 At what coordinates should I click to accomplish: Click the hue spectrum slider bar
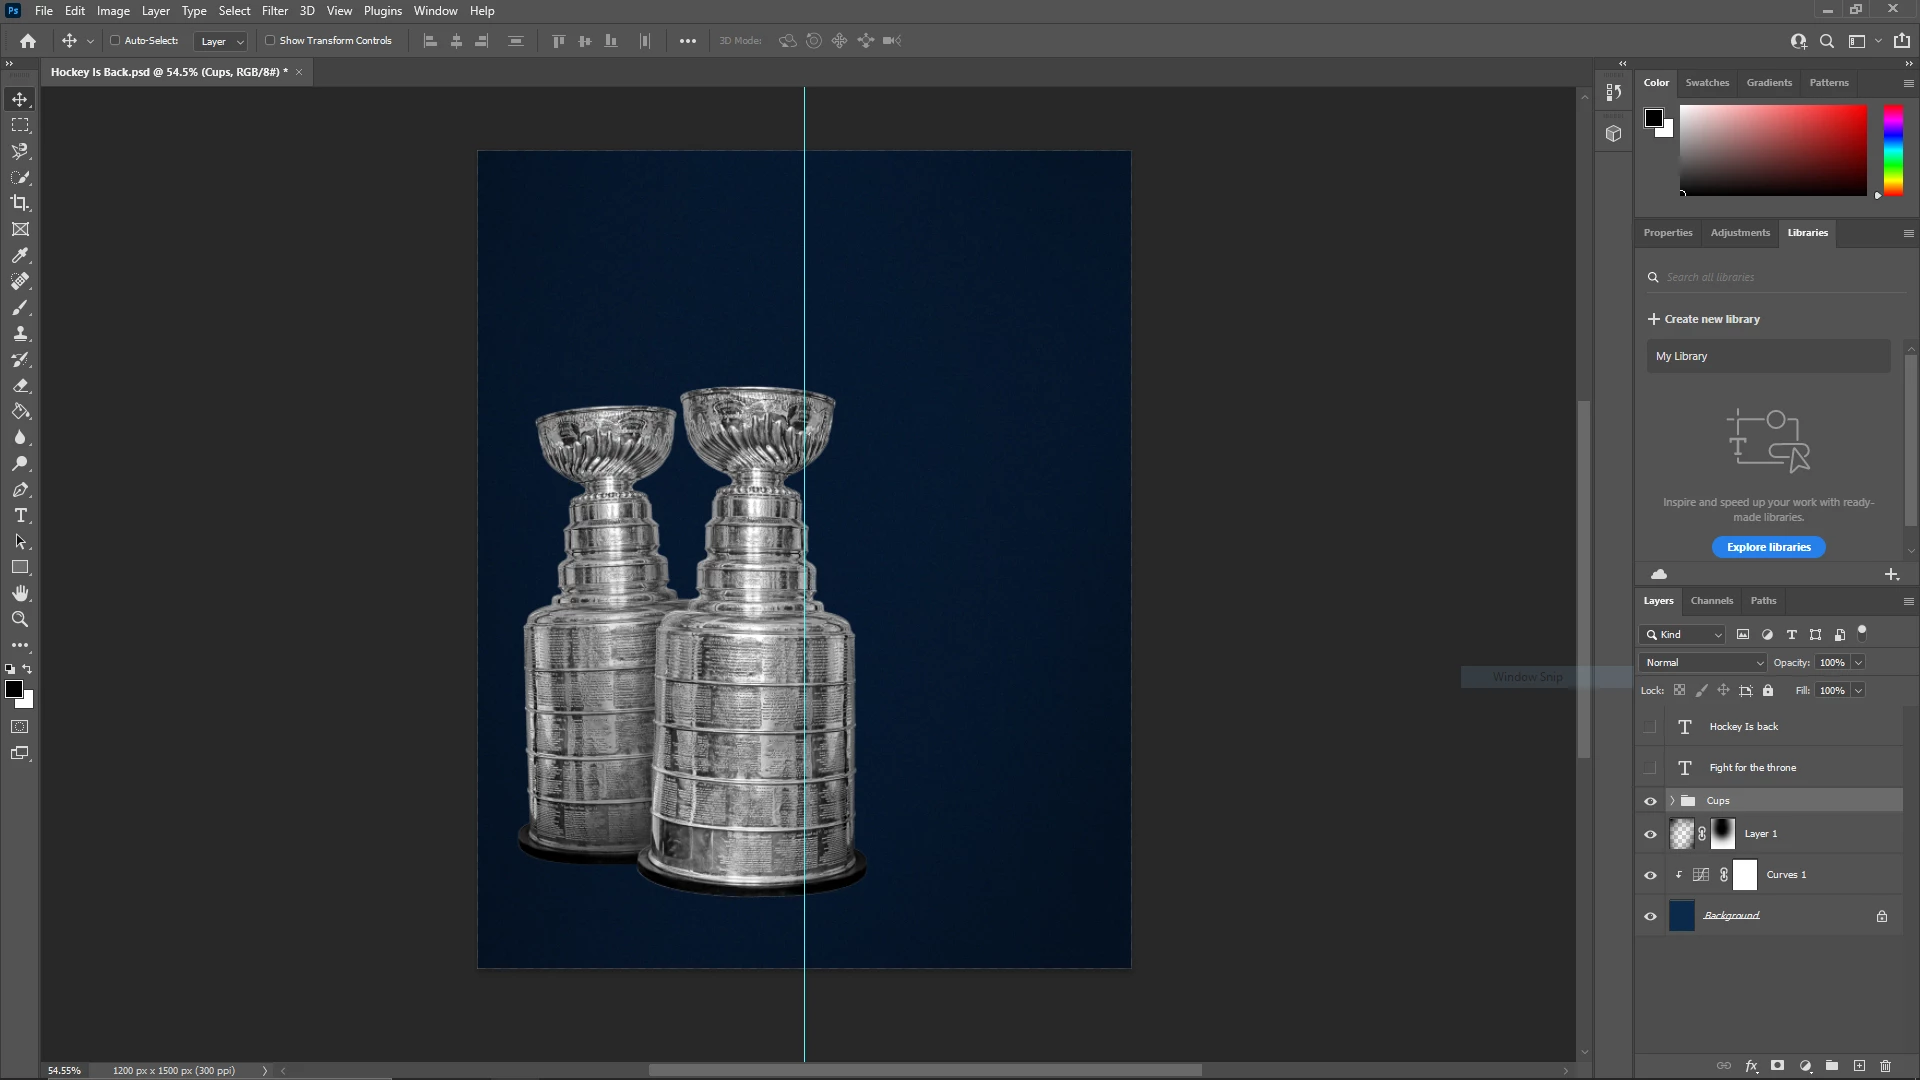coord(1893,150)
